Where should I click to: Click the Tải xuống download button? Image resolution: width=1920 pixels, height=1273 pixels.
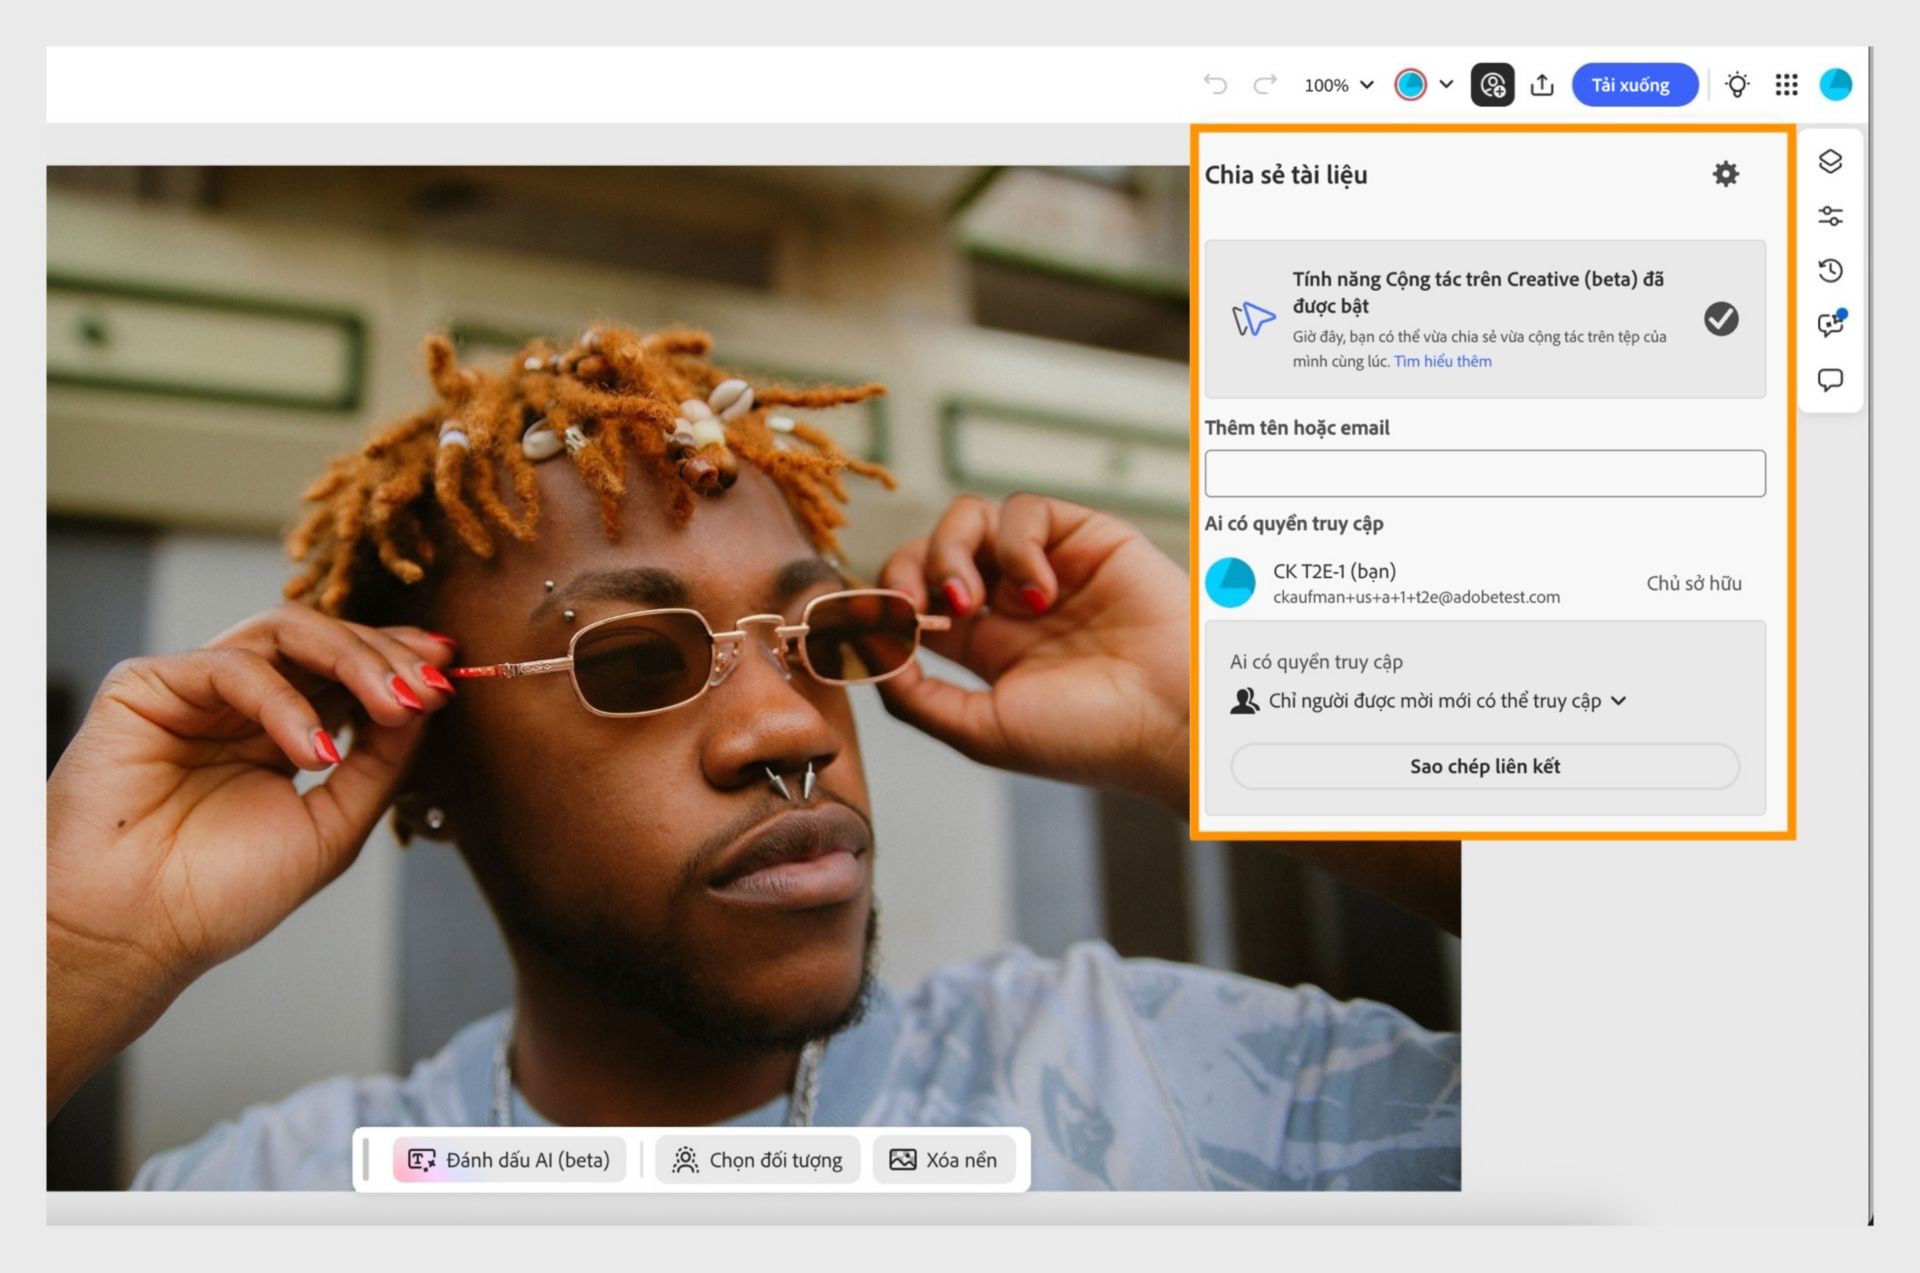pyautogui.click(x=1634, y=85)
